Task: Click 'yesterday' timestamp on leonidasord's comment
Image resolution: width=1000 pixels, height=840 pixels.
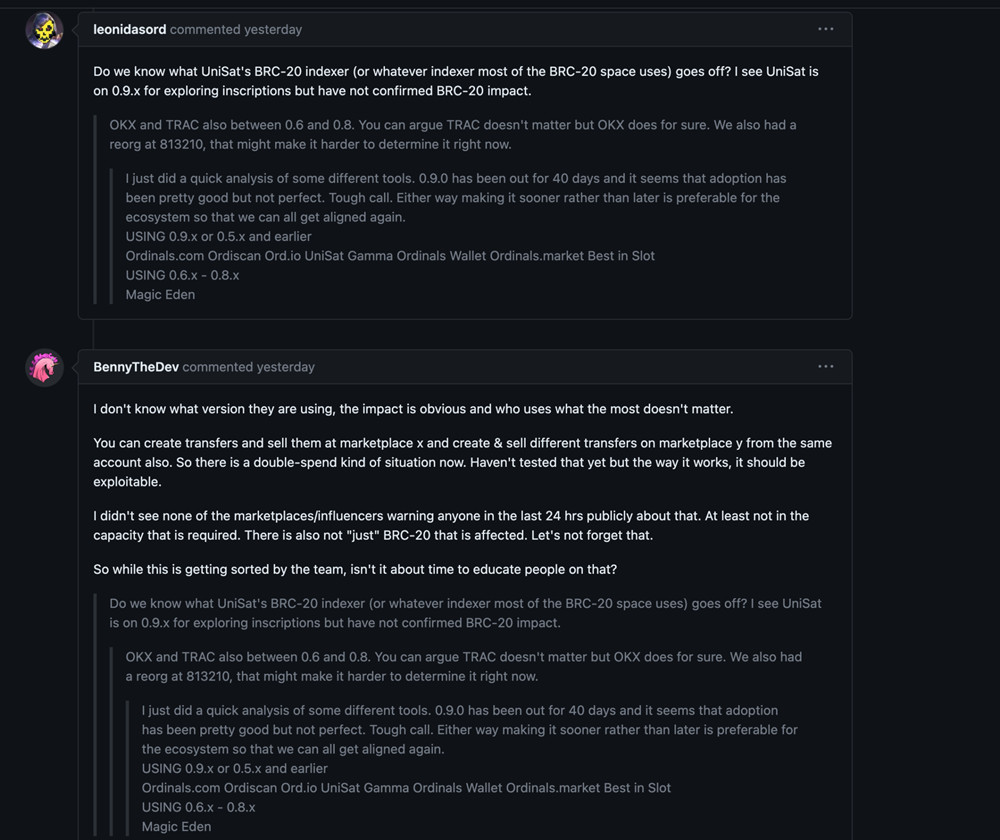Action: coord(273,29)
